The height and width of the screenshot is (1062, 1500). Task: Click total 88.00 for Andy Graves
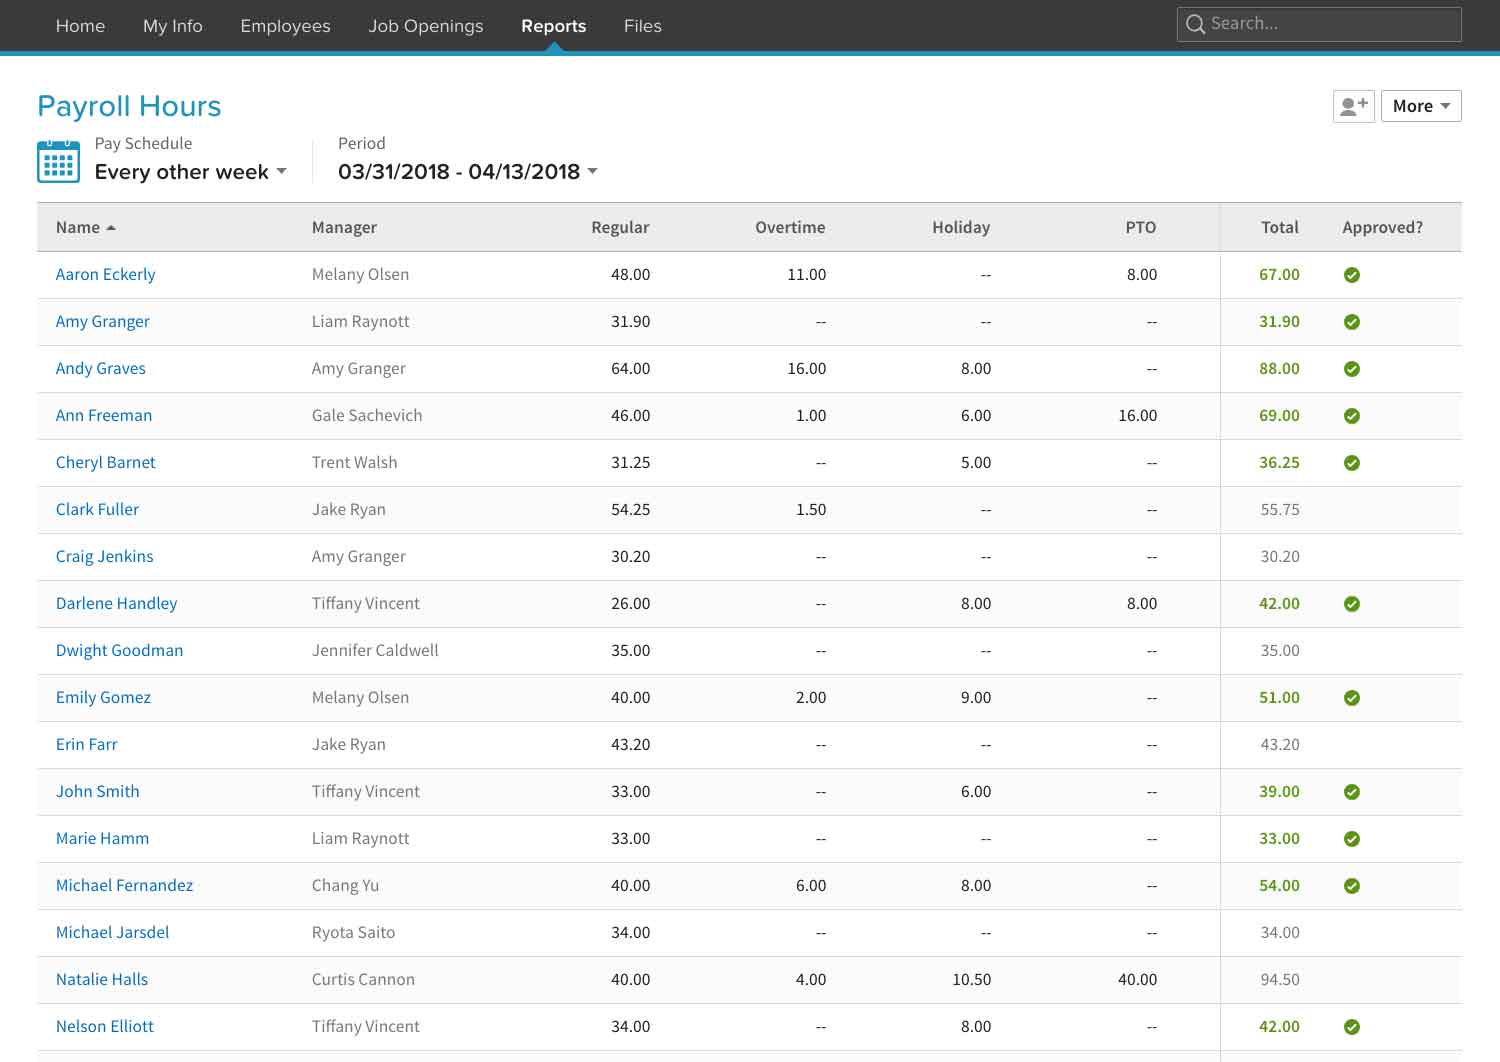[1280, 368]
